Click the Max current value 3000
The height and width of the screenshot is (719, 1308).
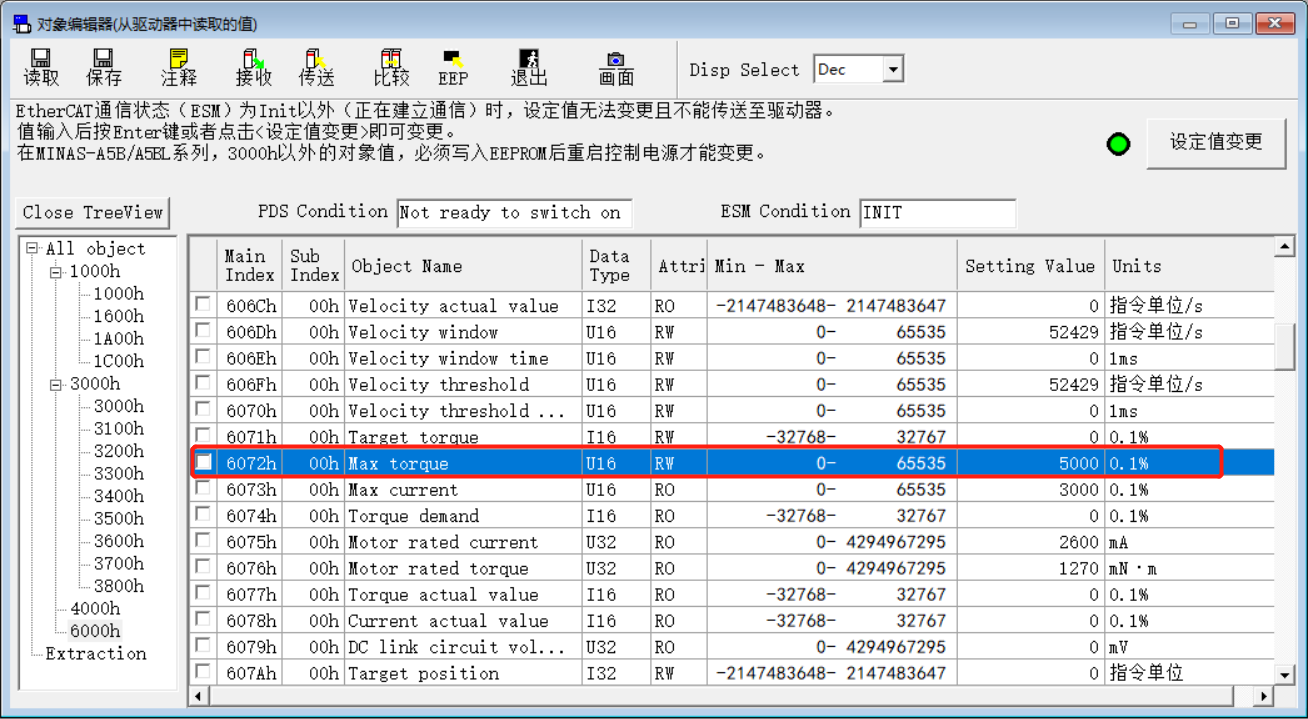[x=1079, y=490]
